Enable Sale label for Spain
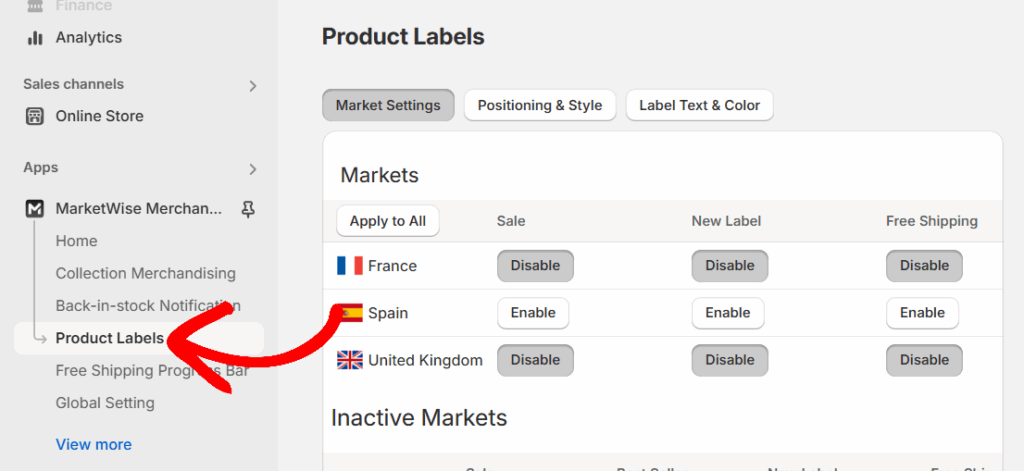This screenshot has height=471, width=1024. point(533,313)
